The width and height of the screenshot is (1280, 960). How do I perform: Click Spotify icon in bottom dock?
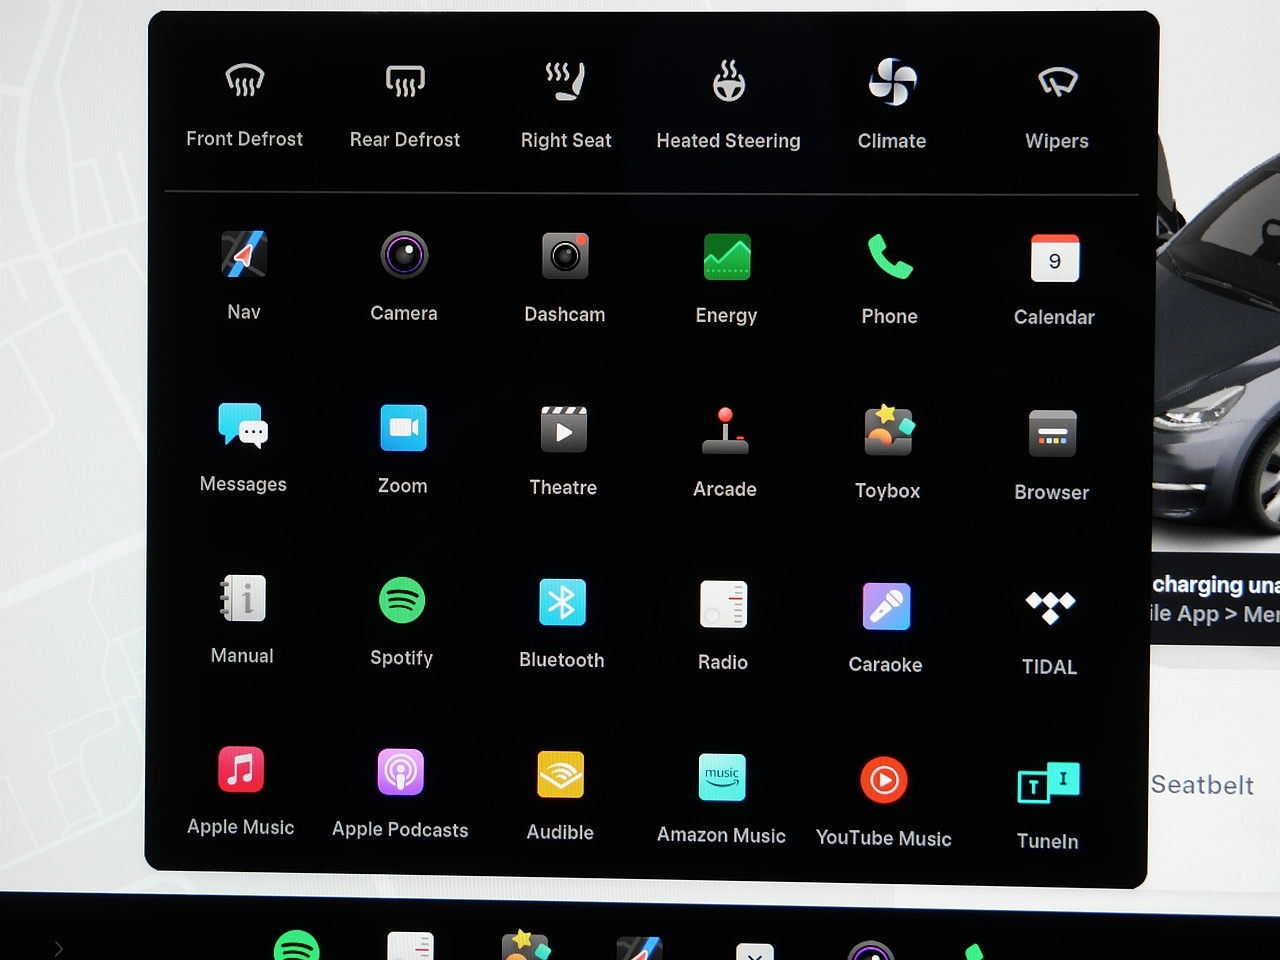(297, 946)
